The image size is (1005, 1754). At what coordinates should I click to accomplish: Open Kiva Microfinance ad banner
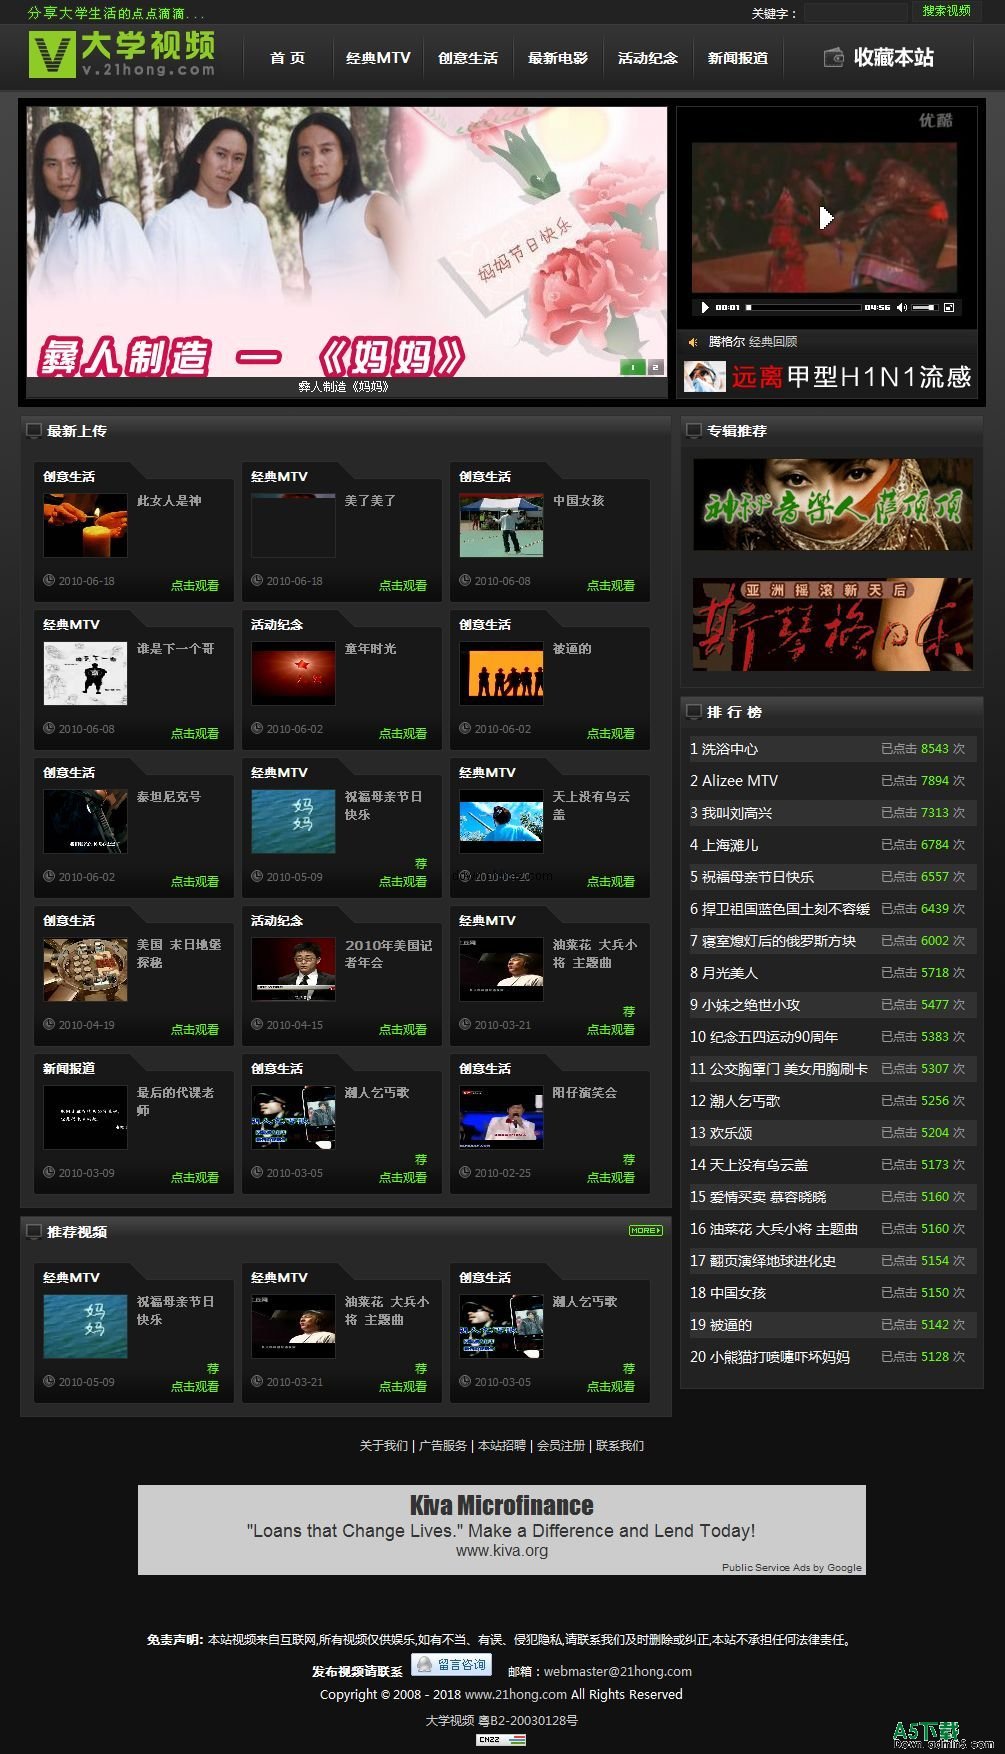coord(502,1530)
